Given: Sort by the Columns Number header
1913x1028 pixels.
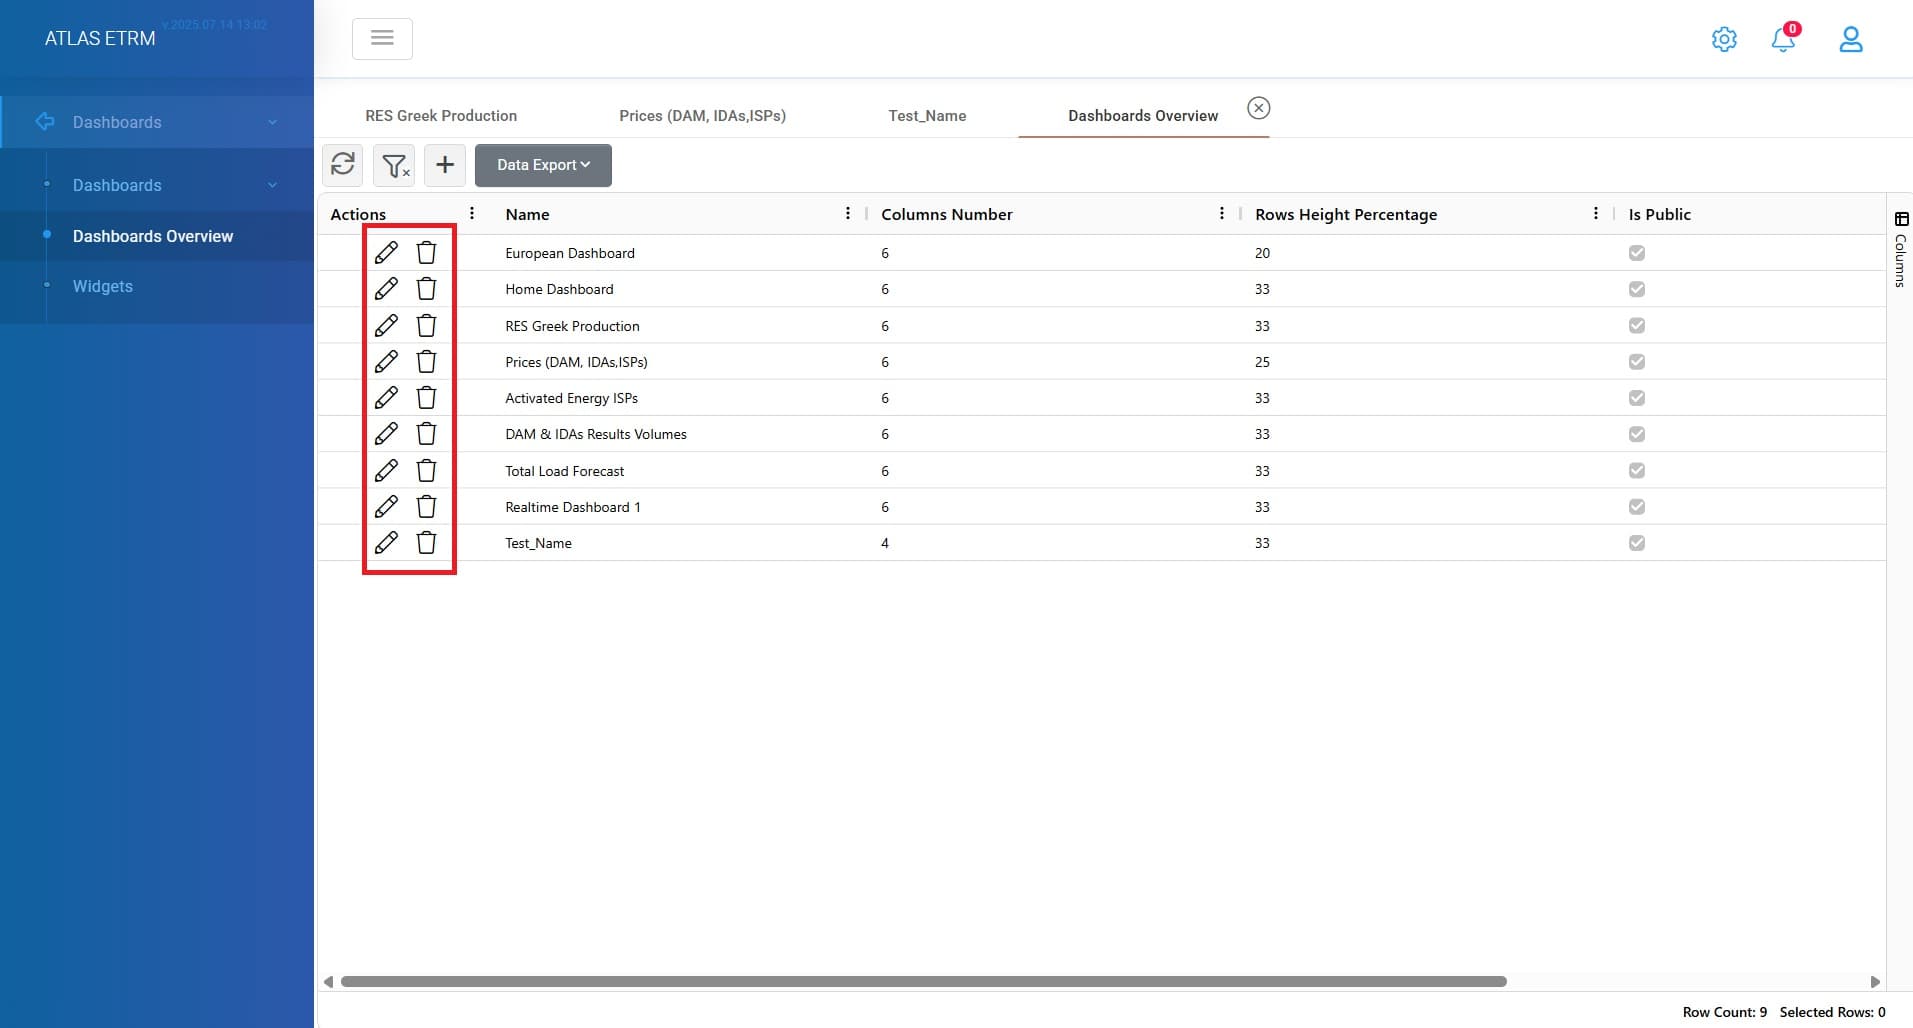Looking at the screenshot, I should 946,214.
